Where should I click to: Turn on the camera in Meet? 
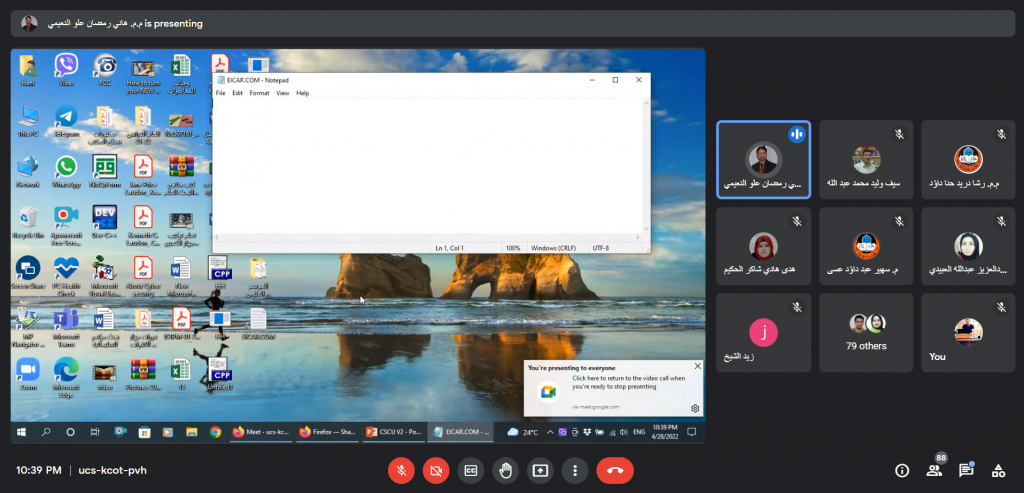click(435, 470)
